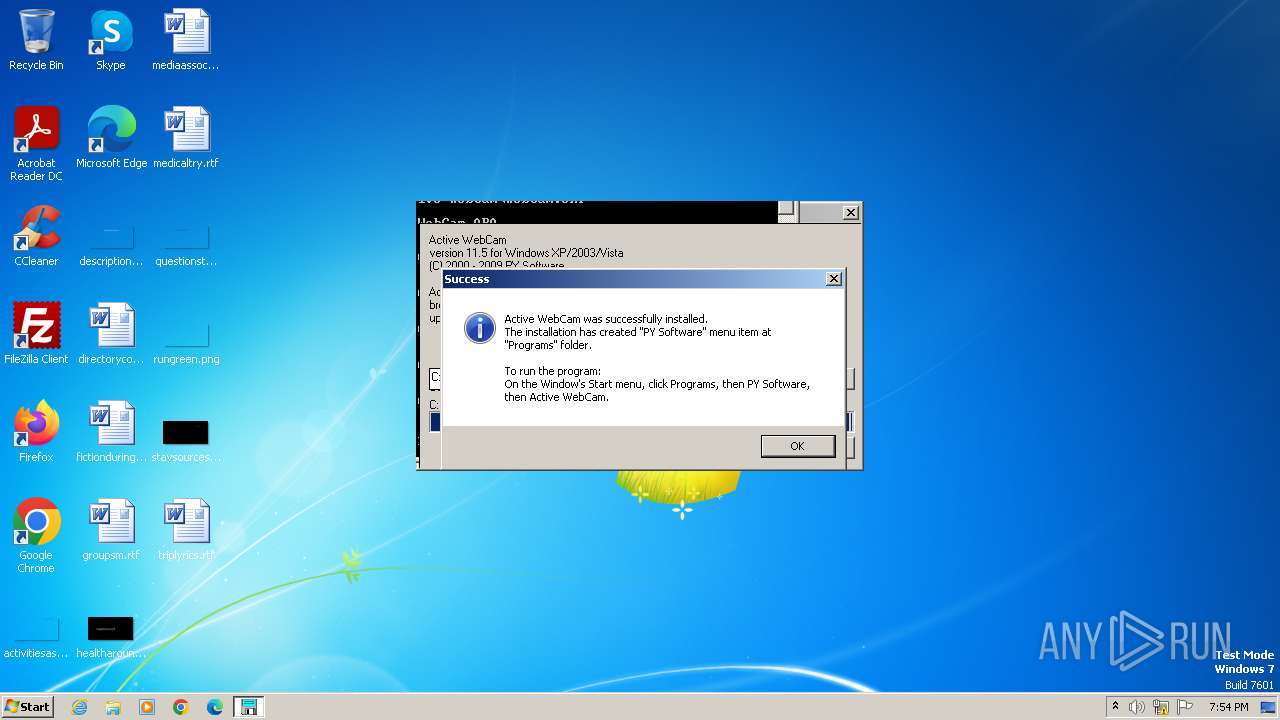
Task: Select the medicaltry.rtf file icon
Action: coord(186,138)
